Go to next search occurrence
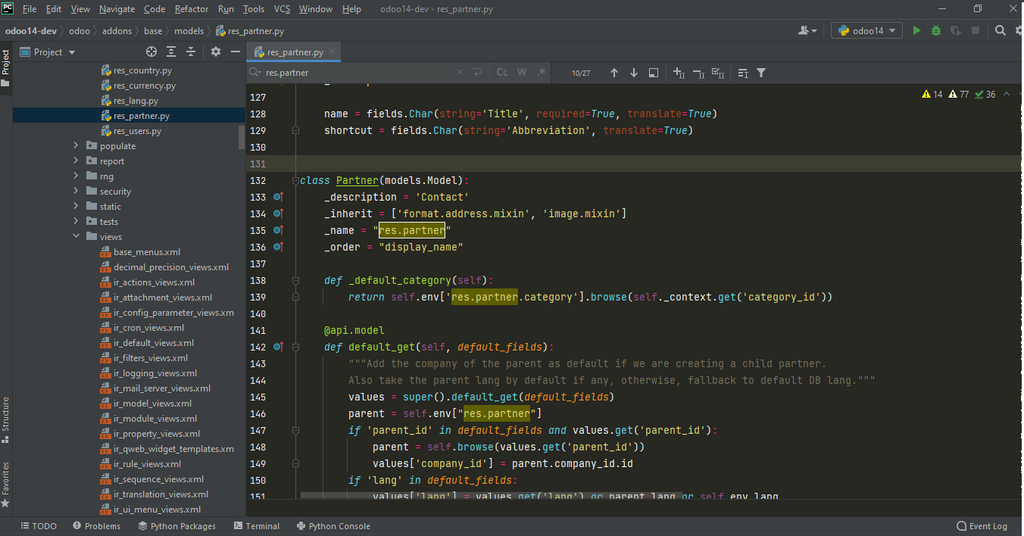1024x536 pixels. pyautogui.click(x=633, y=73)
